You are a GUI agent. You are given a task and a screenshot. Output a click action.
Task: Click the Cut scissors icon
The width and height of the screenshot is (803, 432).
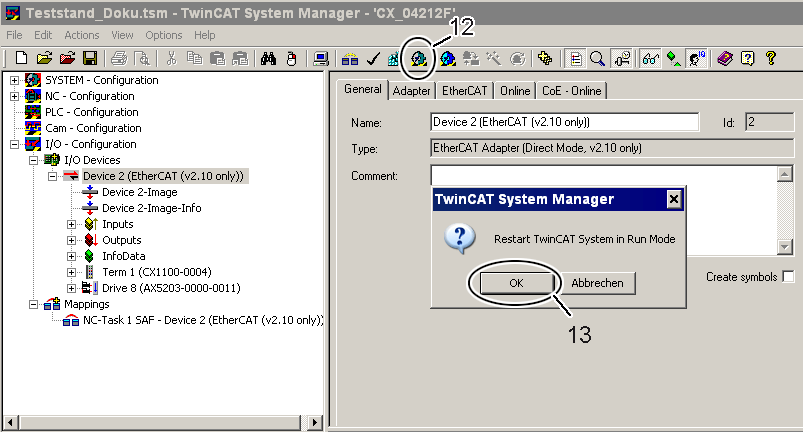point(171,58)
